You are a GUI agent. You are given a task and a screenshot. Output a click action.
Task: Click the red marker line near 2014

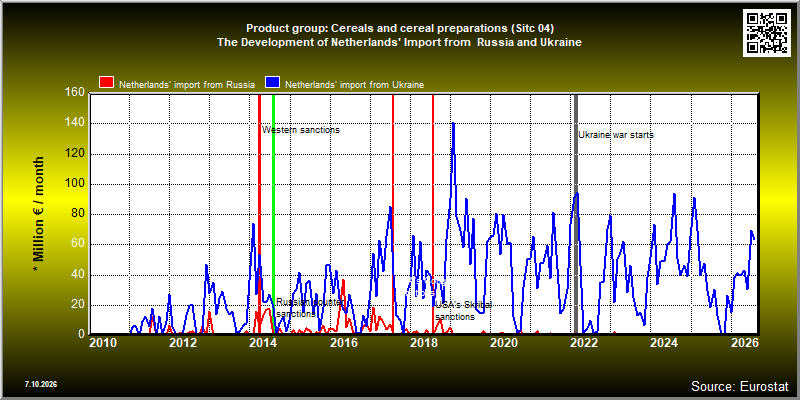pos(259,214)
